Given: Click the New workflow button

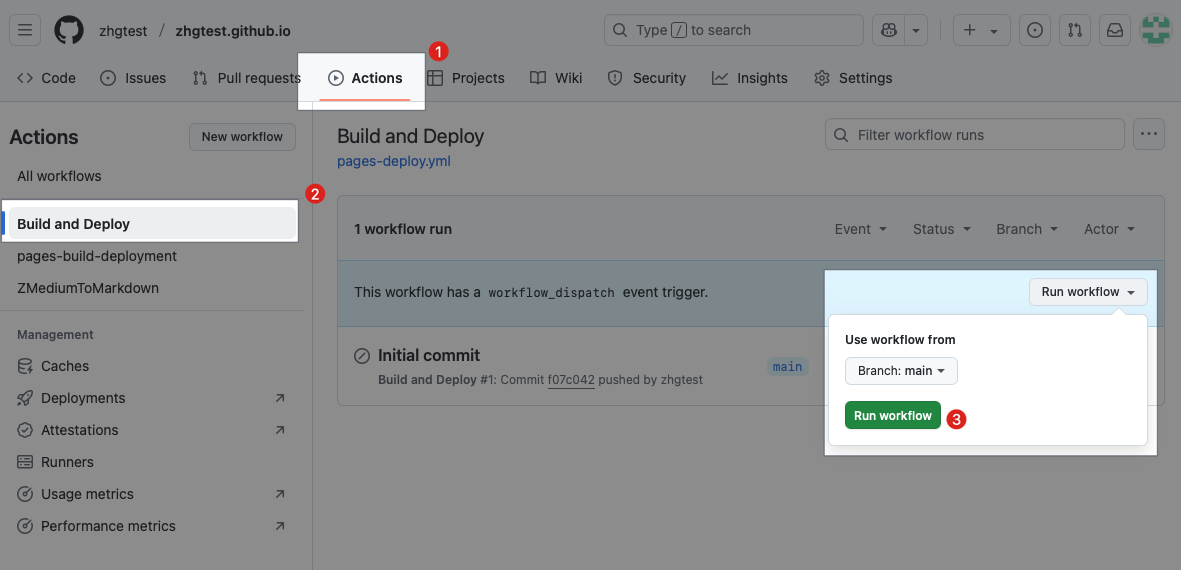Looking at the screenshot, I should tap(242, 137).
